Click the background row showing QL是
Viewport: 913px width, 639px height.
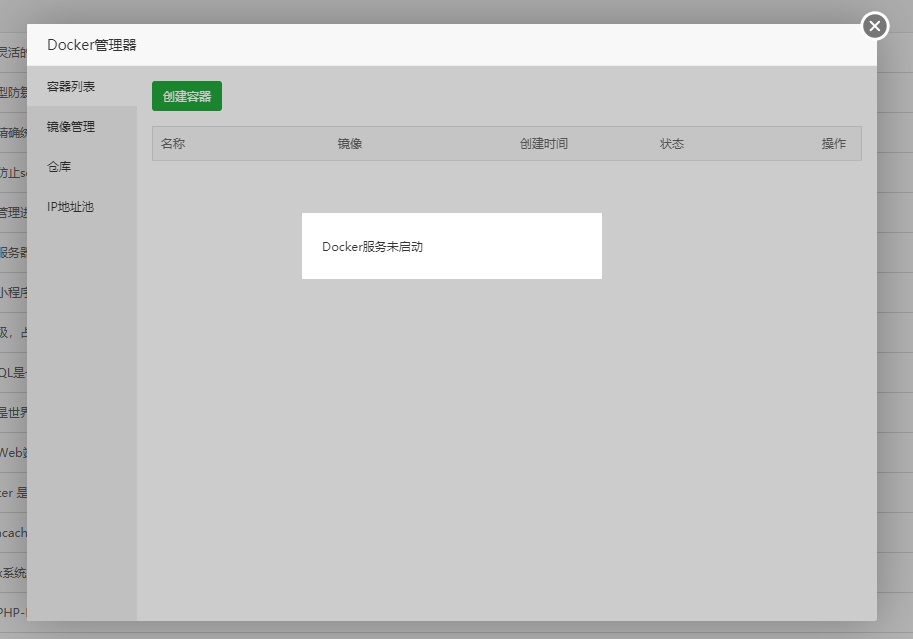pyautogui.click(x=13, y=373)
